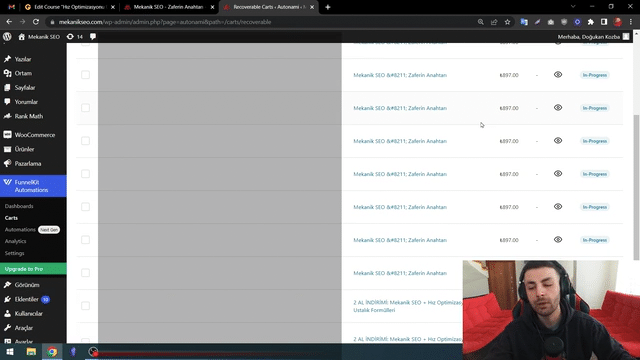This screenshot has height=360, width=640.
Task: Click the page vertical scrollbar
Action: click(636, 187)
